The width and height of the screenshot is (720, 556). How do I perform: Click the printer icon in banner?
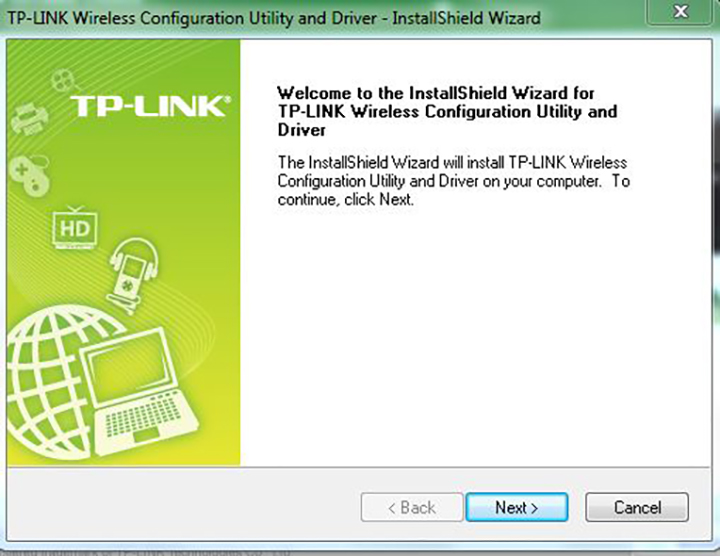point(29,118)
